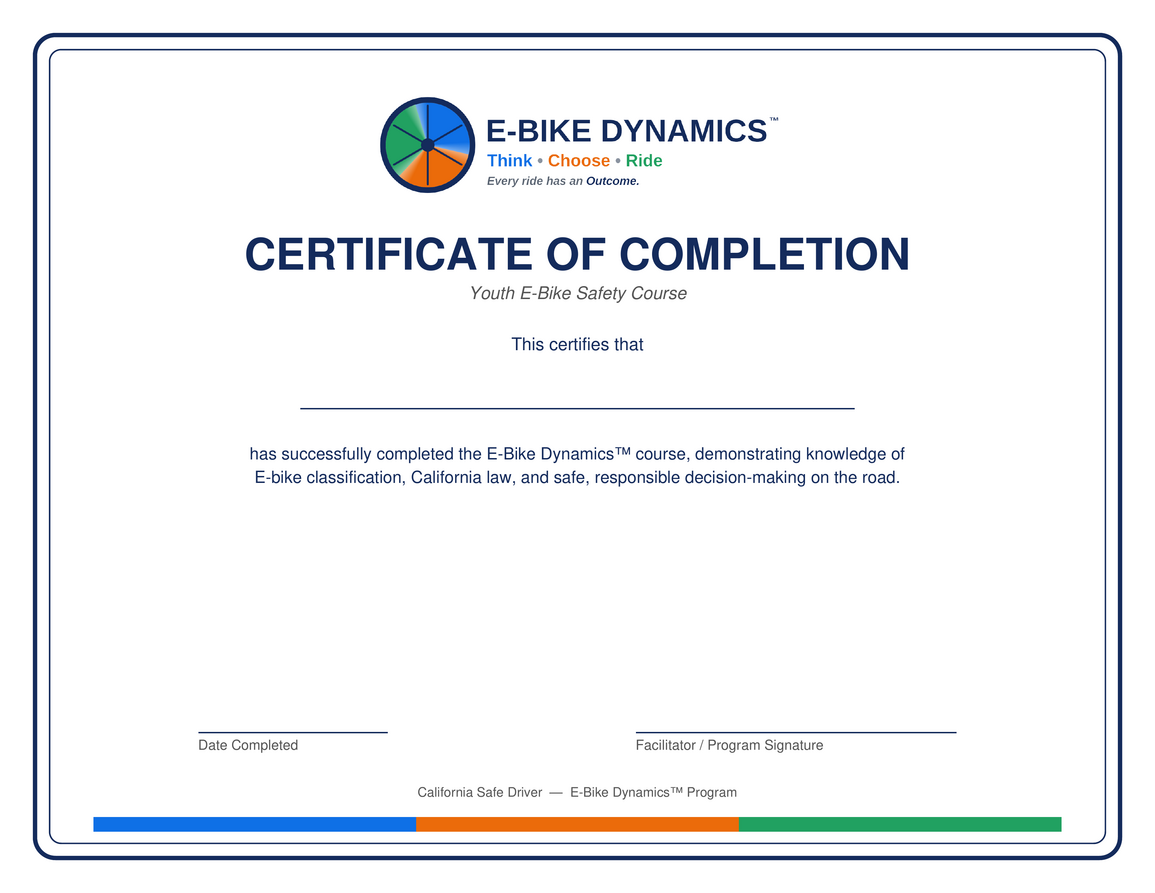1155x893 pixels.
Task: Click the green word 'Ride'
Action: click(644, 161)
